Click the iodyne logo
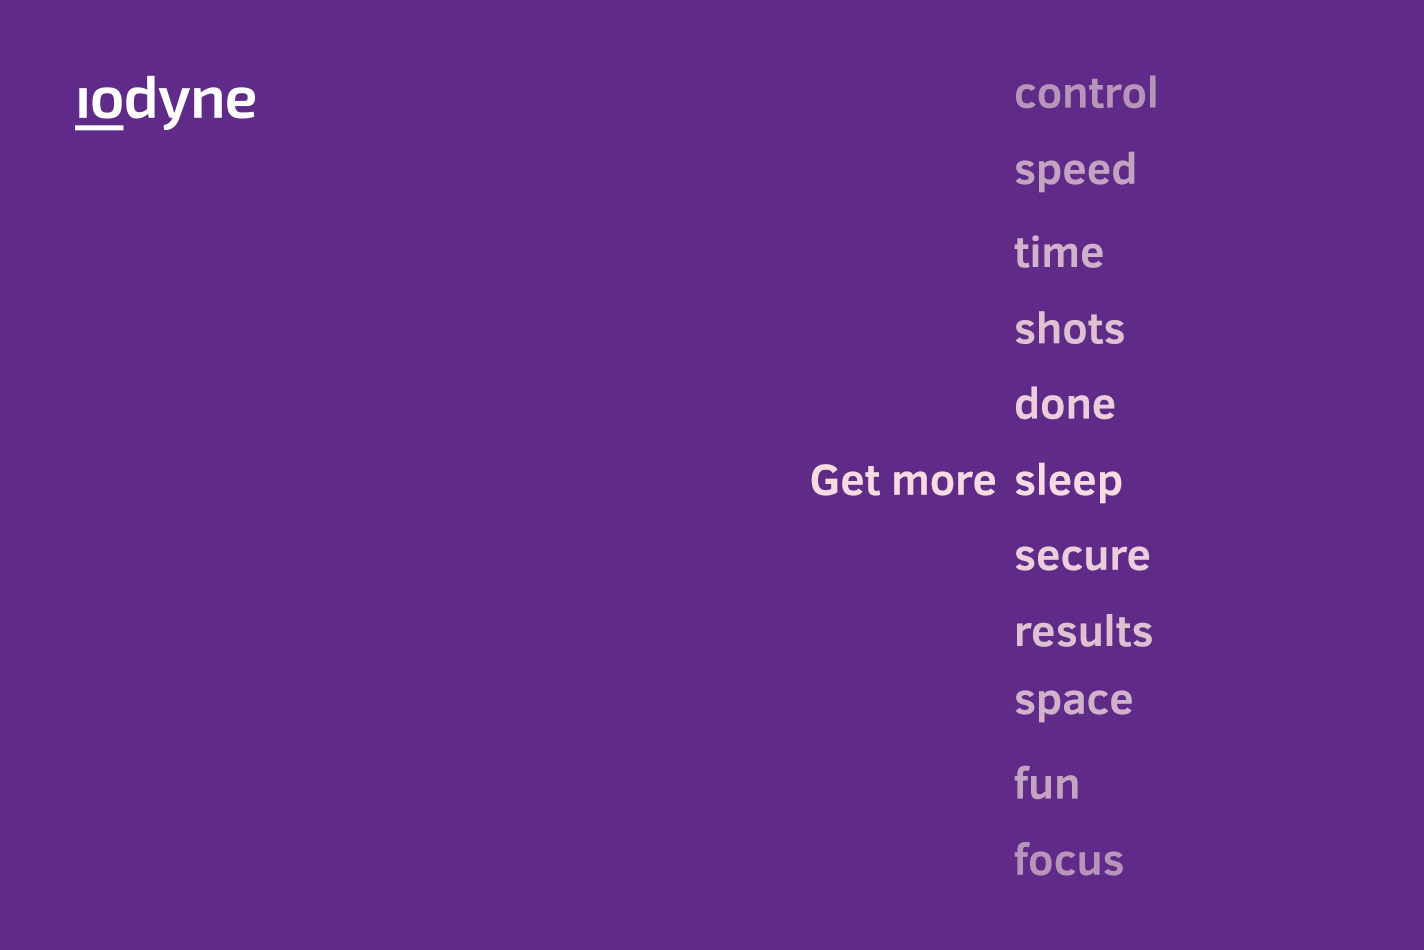This screenshot has width=1424, height=950. click(x=166, y=103)
